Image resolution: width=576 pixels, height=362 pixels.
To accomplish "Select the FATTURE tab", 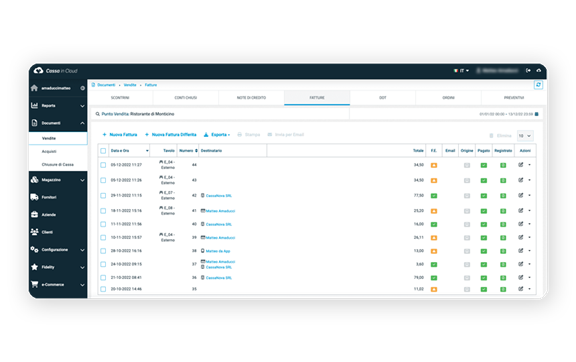I will [317, 98].
